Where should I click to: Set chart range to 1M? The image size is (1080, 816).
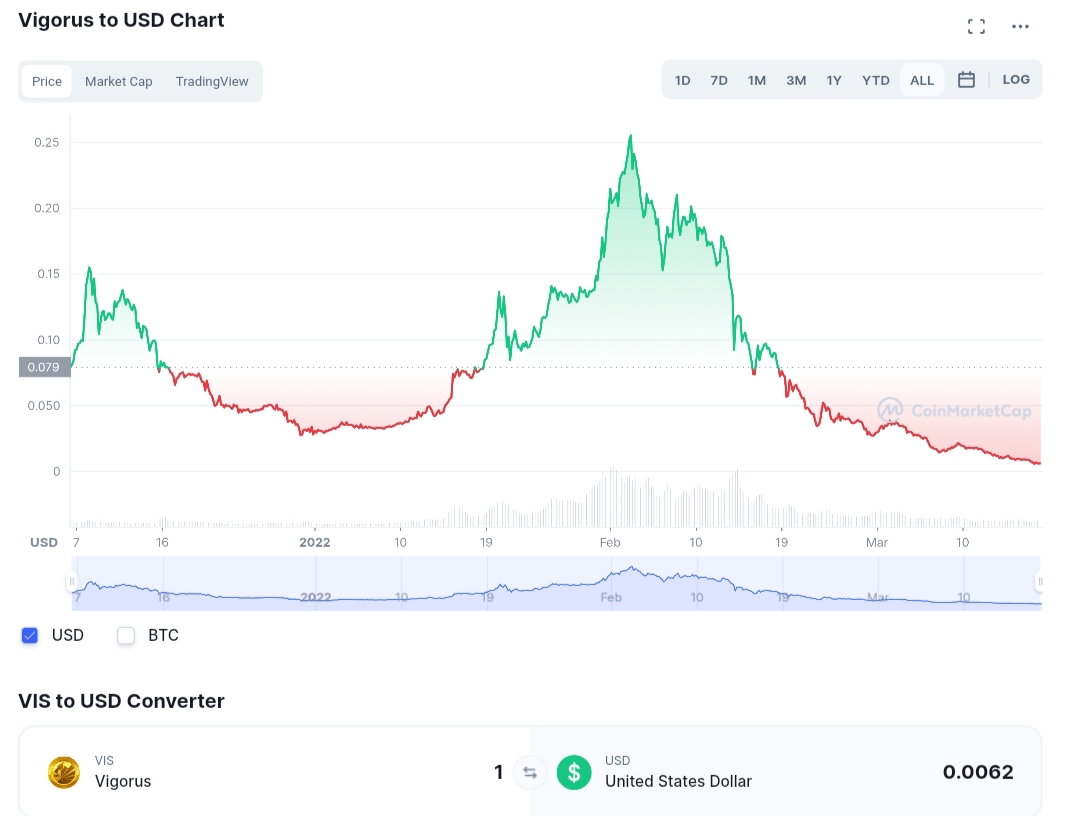pos(756,81)
